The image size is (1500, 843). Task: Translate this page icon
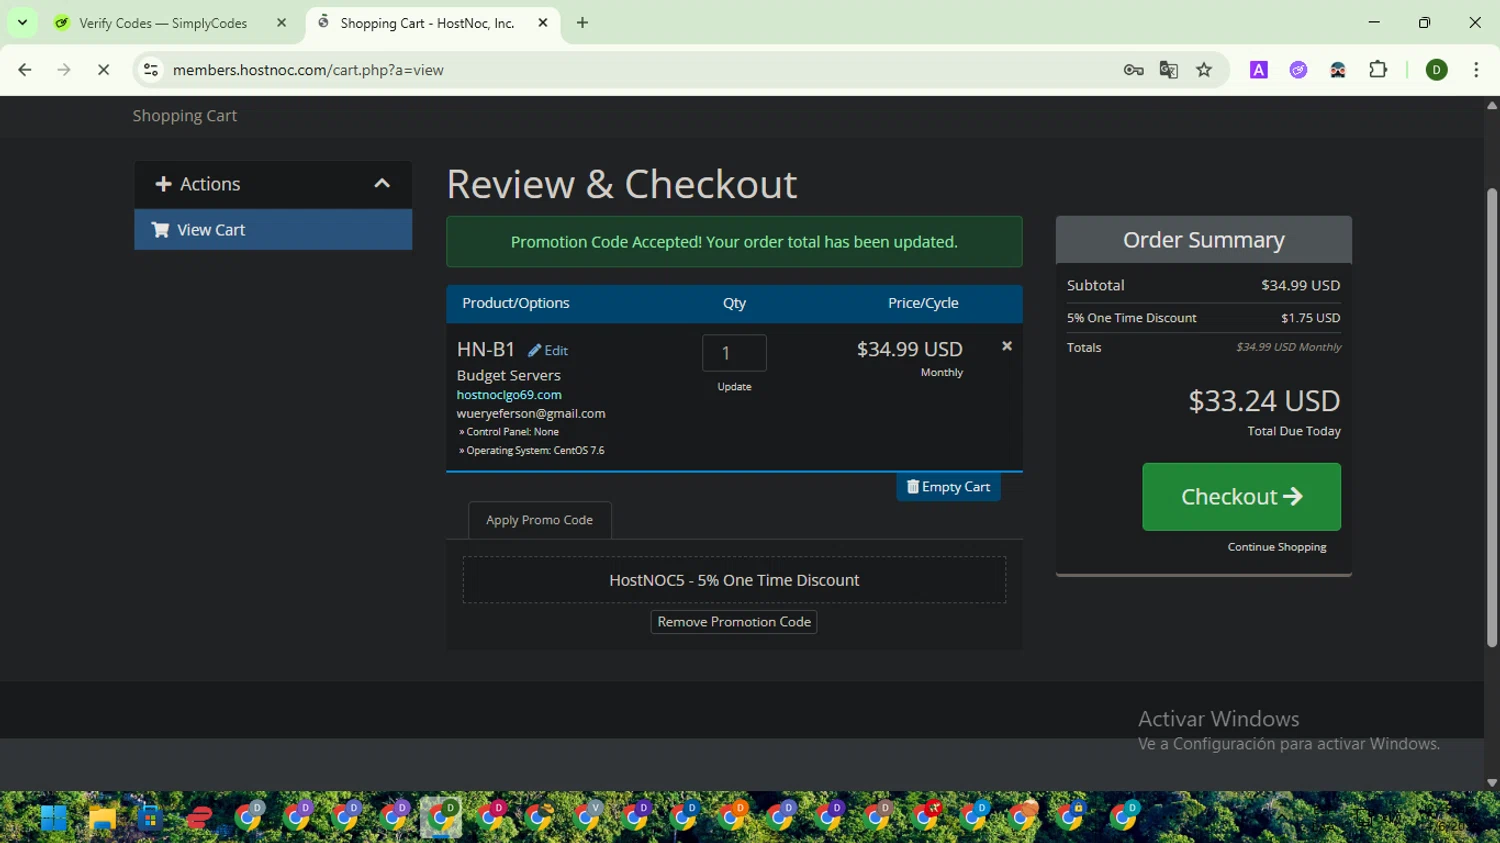pyautogui.click(x=1168, y=70)
